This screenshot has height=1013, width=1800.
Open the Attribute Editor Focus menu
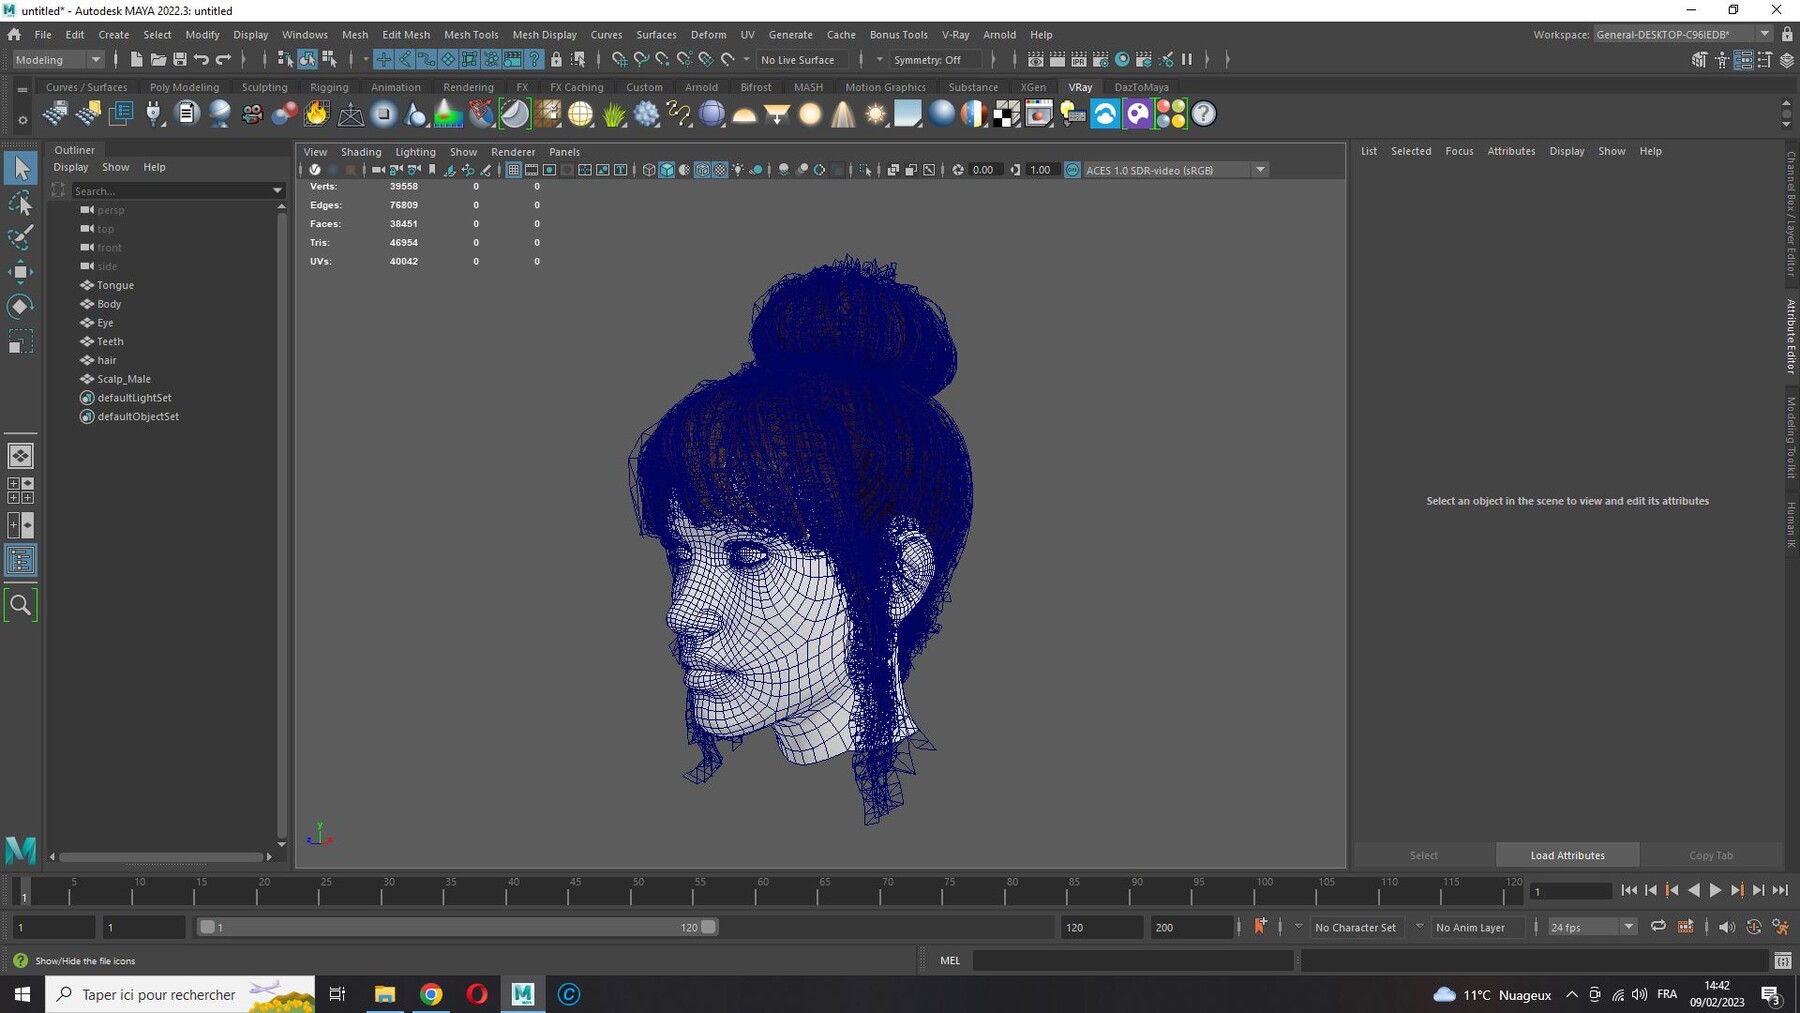point(1459,151)
